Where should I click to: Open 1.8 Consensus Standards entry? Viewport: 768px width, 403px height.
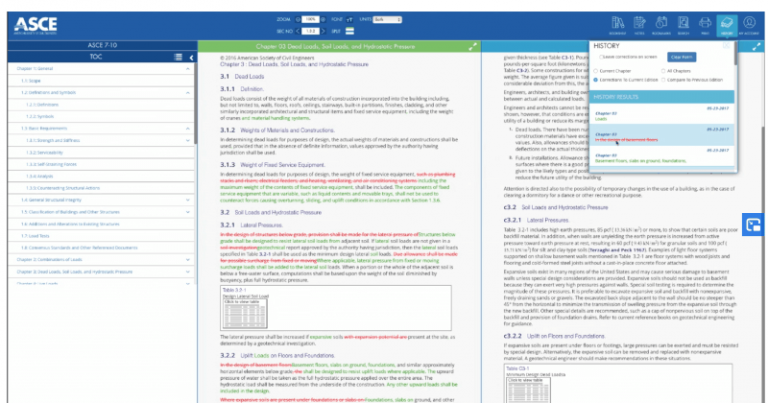79,248
